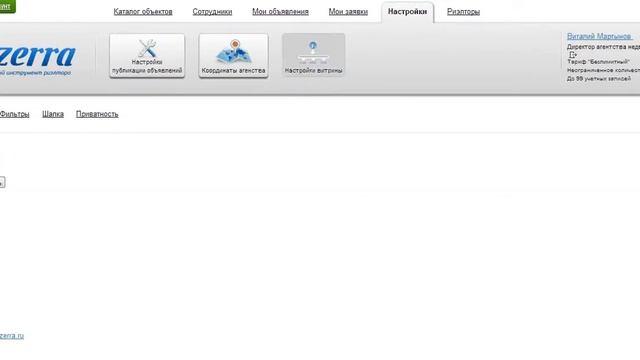Open the Мои заявки tab
The height and width of the screenshot is (360, 640).
tap(348, 11)
